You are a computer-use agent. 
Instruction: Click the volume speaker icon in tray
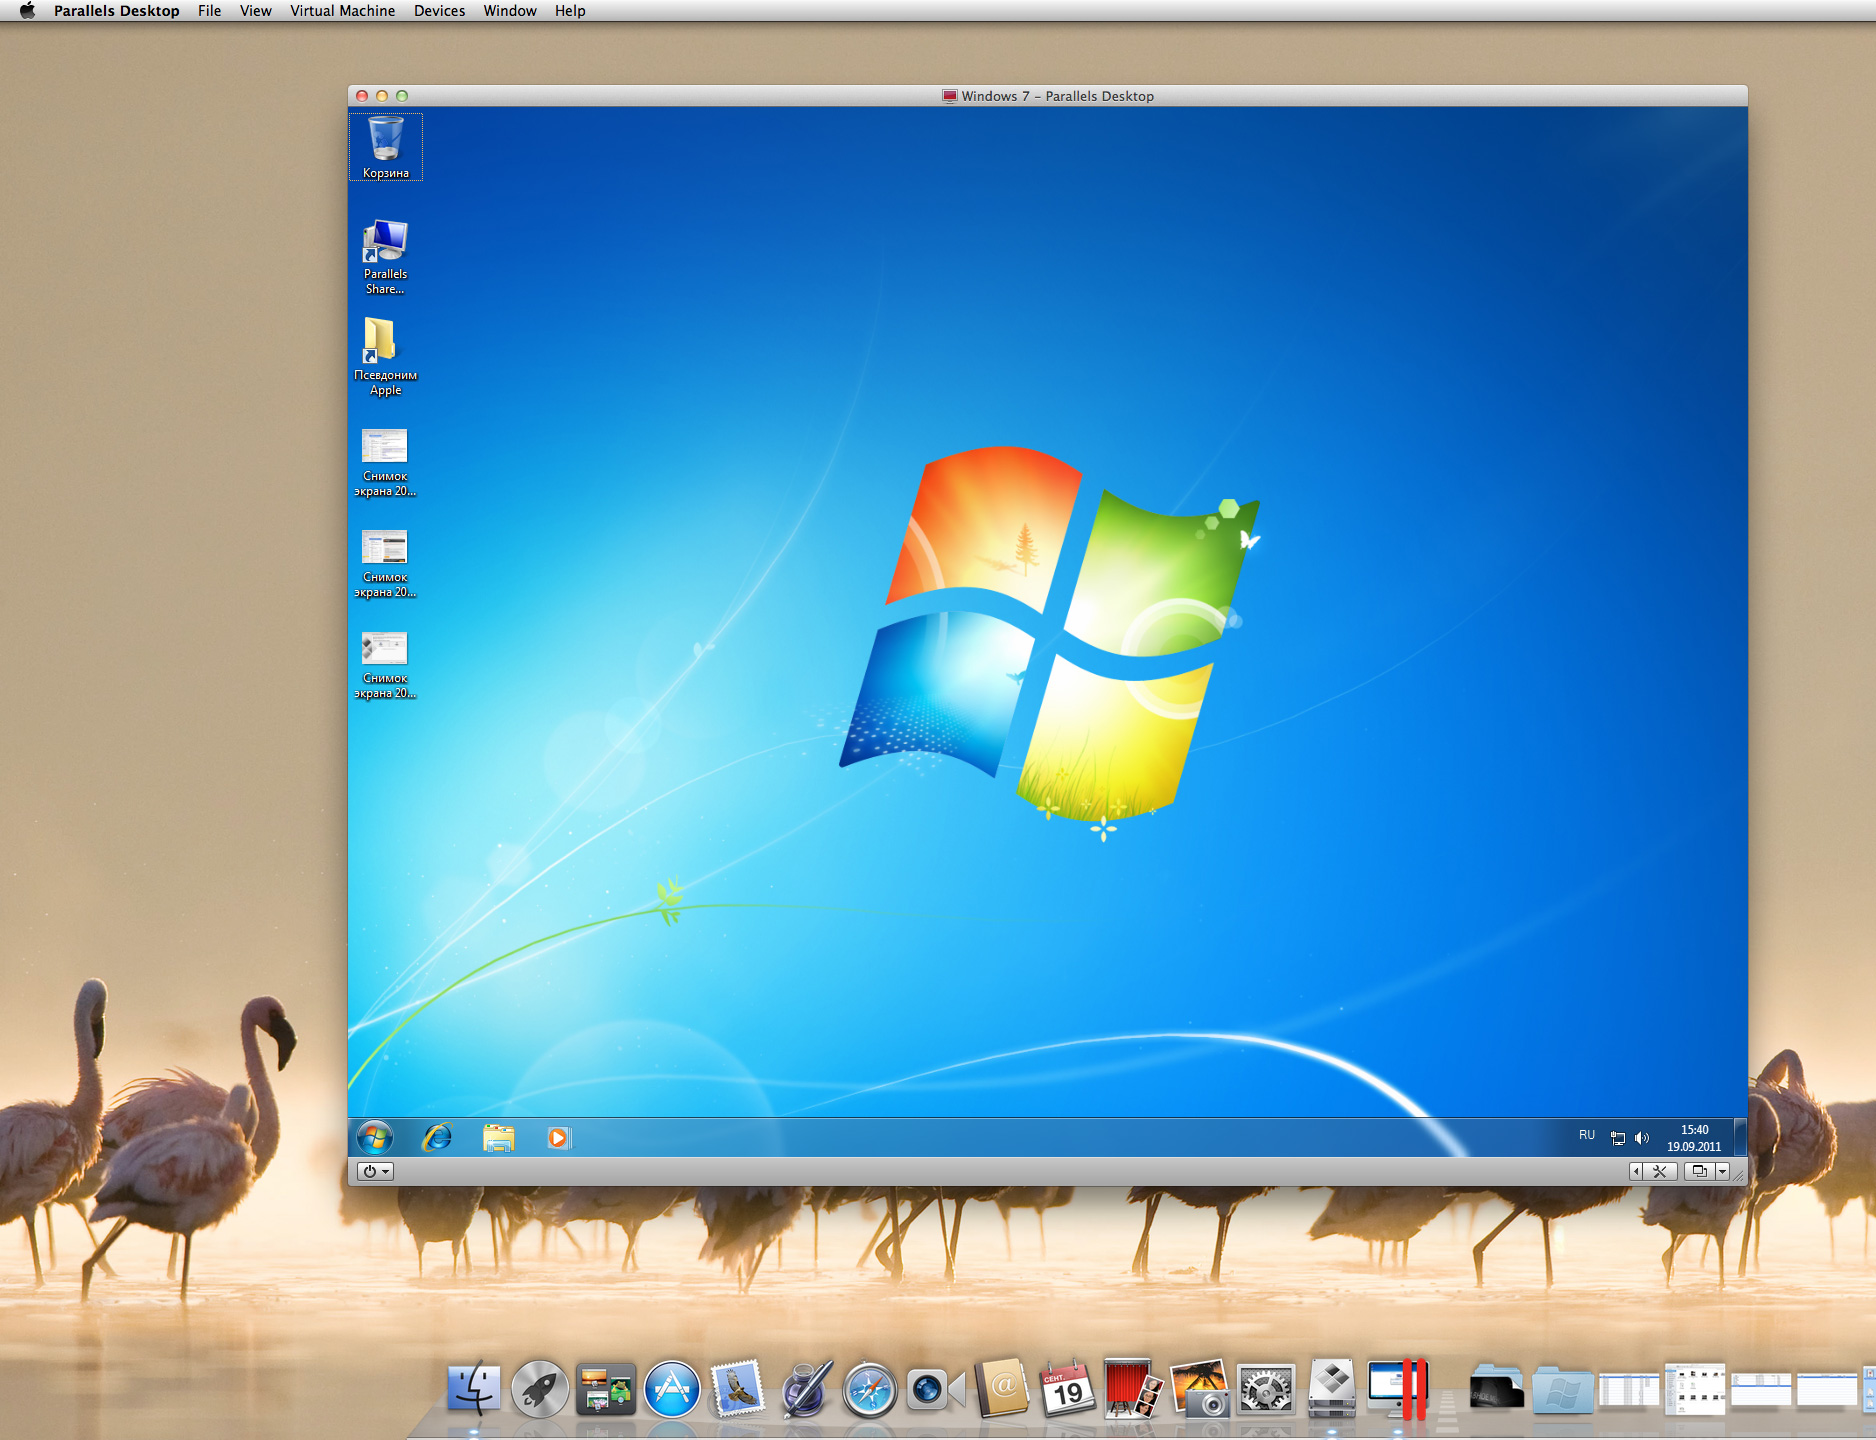(x=1641, y=1138)
